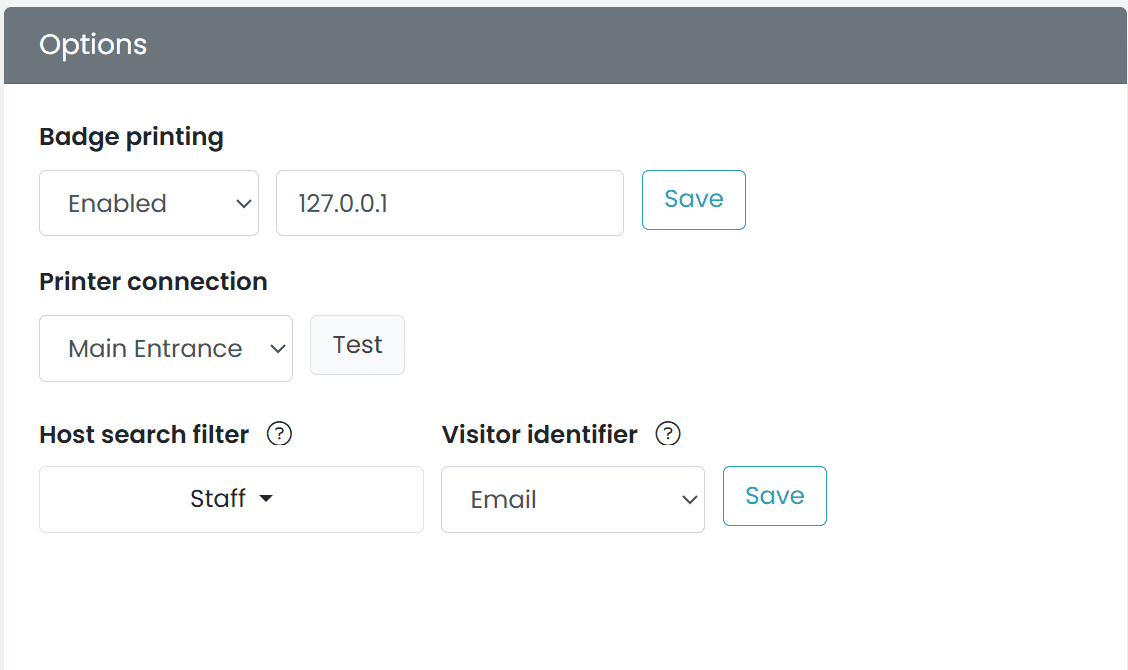Click the 127.0.0.1 IP address field
Image resolution: width=1128 pixels, height=670 pixels.
pos(449,203)
